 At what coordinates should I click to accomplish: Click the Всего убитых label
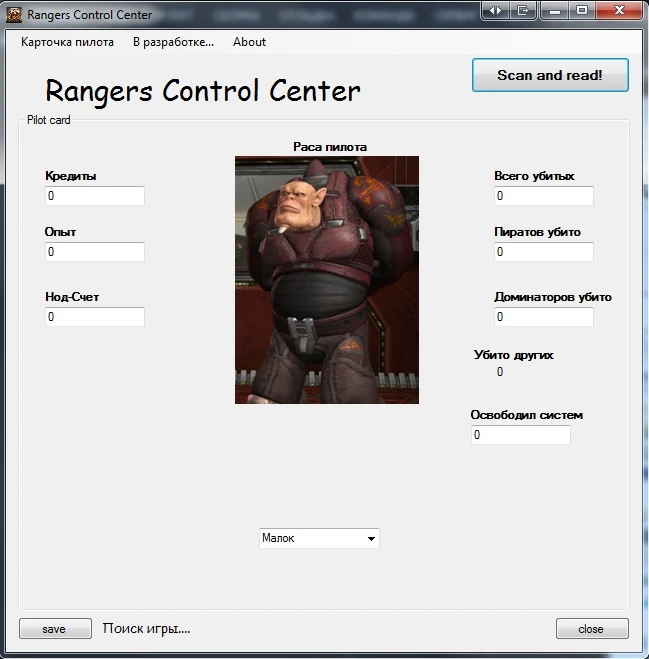coord(534,176)
